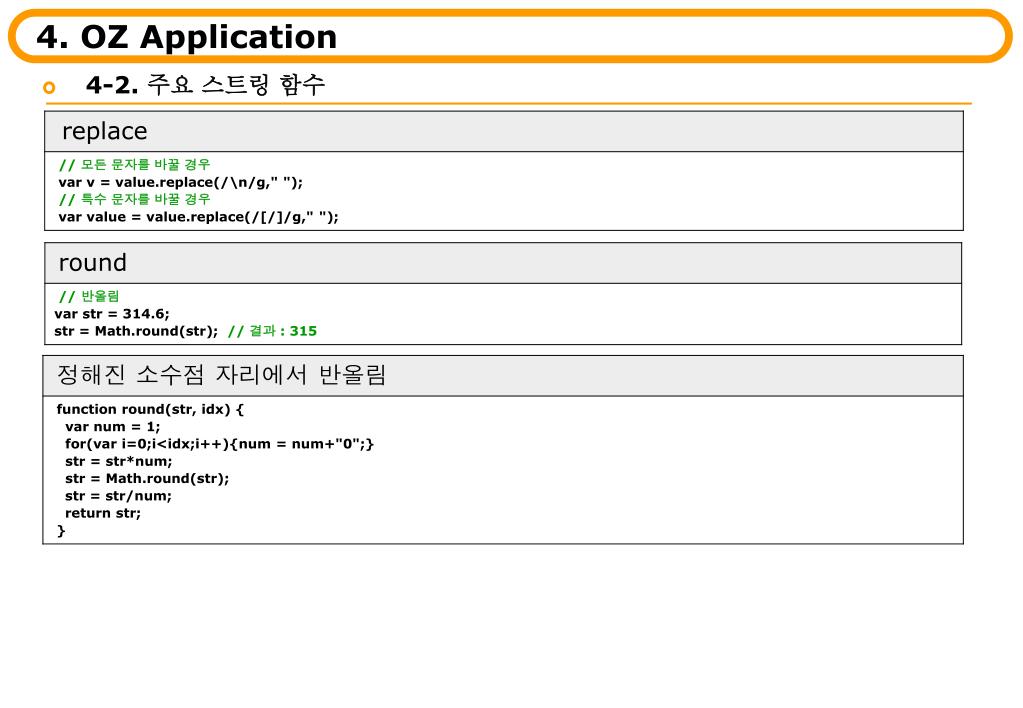Click the line "var v = value.replace(/\n/g," ");"
1023x708 pixels.
point(180,182)
